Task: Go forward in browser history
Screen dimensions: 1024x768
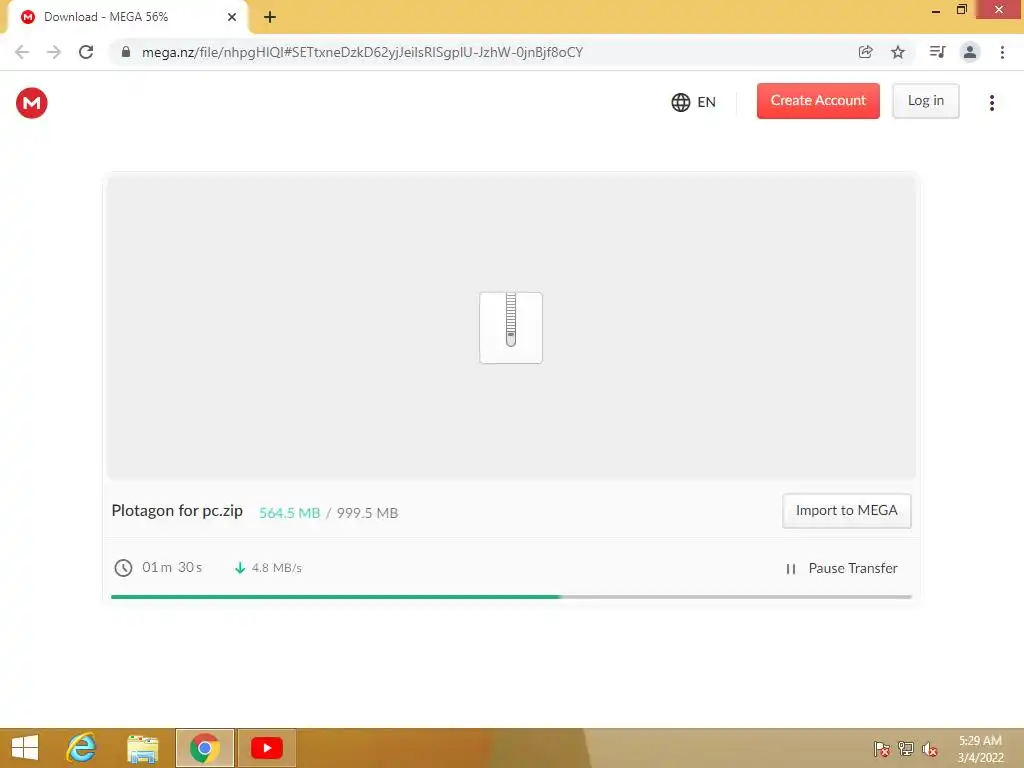Action: (x=54, y=52)
